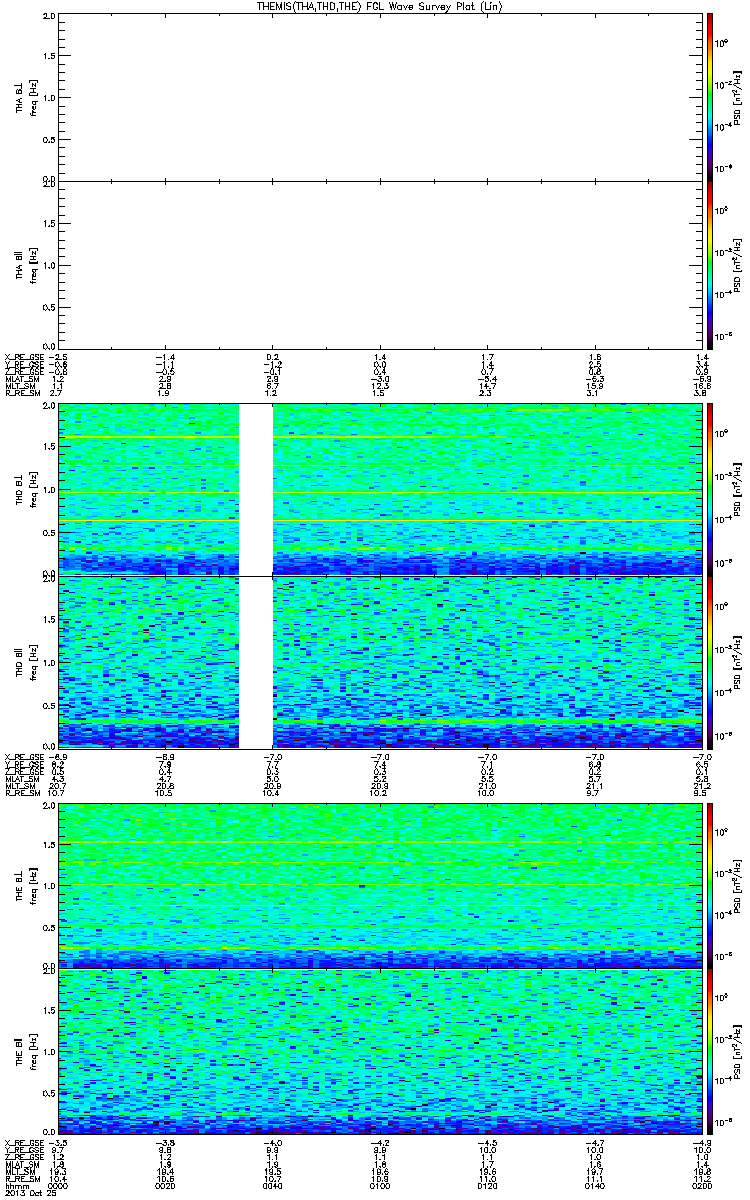Click the 2.0 frequency tick of top THA panel
Viewport: 750px width, 1200px height.
click(x=49, y=17)
